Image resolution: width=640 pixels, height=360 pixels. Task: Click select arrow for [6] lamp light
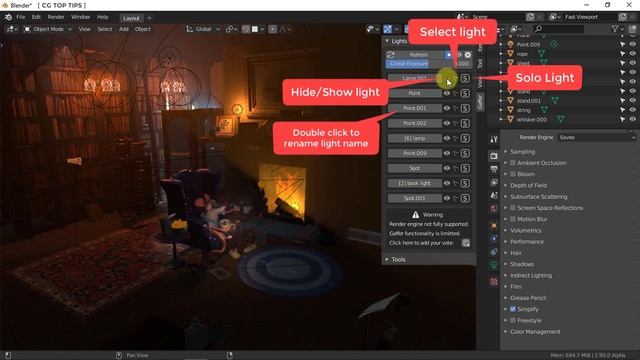[x=456, y=138]
